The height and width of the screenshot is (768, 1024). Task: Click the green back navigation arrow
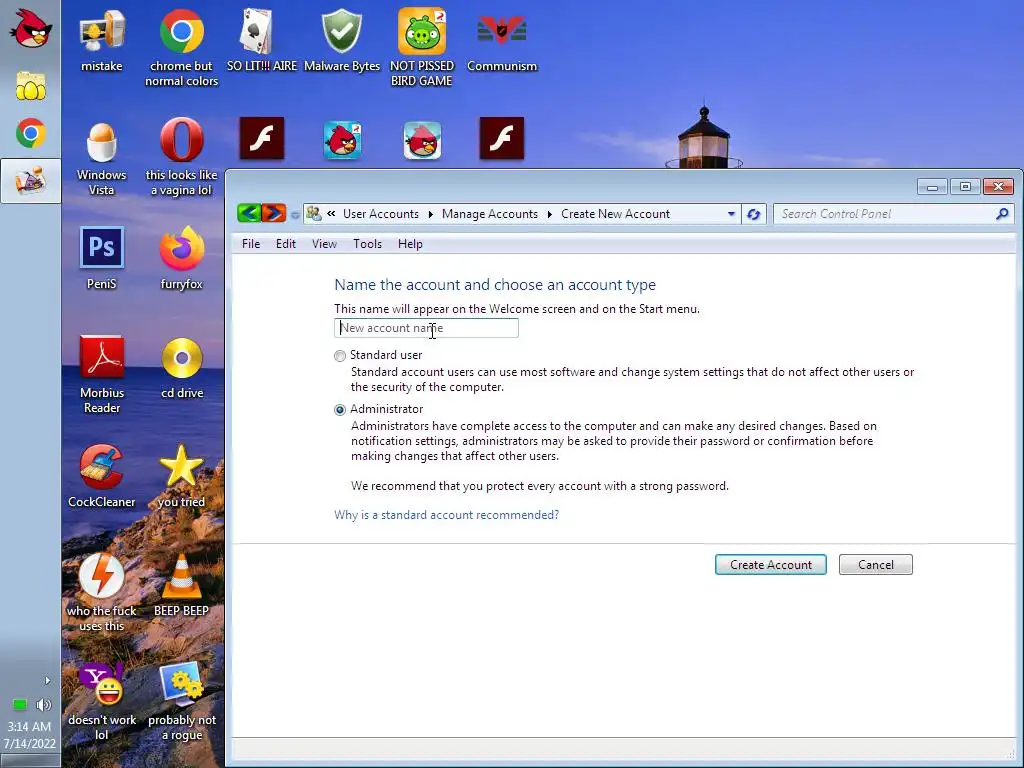[x=249, y=213]
